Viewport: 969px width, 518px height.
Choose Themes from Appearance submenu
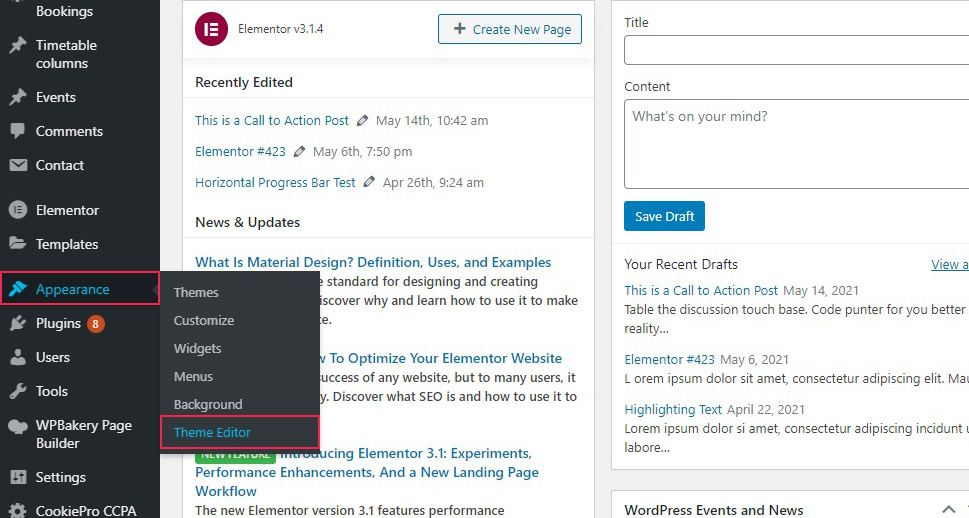coord(196,292)
